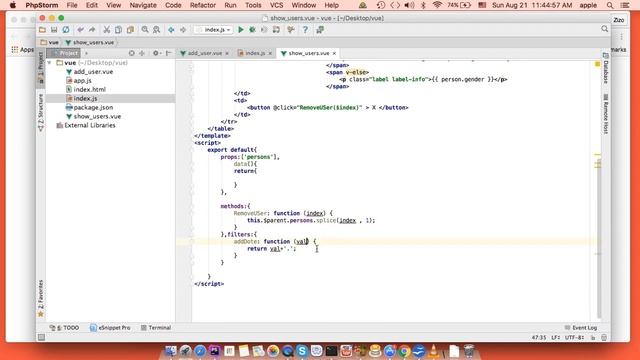Click the Forward navigation arrow
640x360 pixels.
[183, 30]
